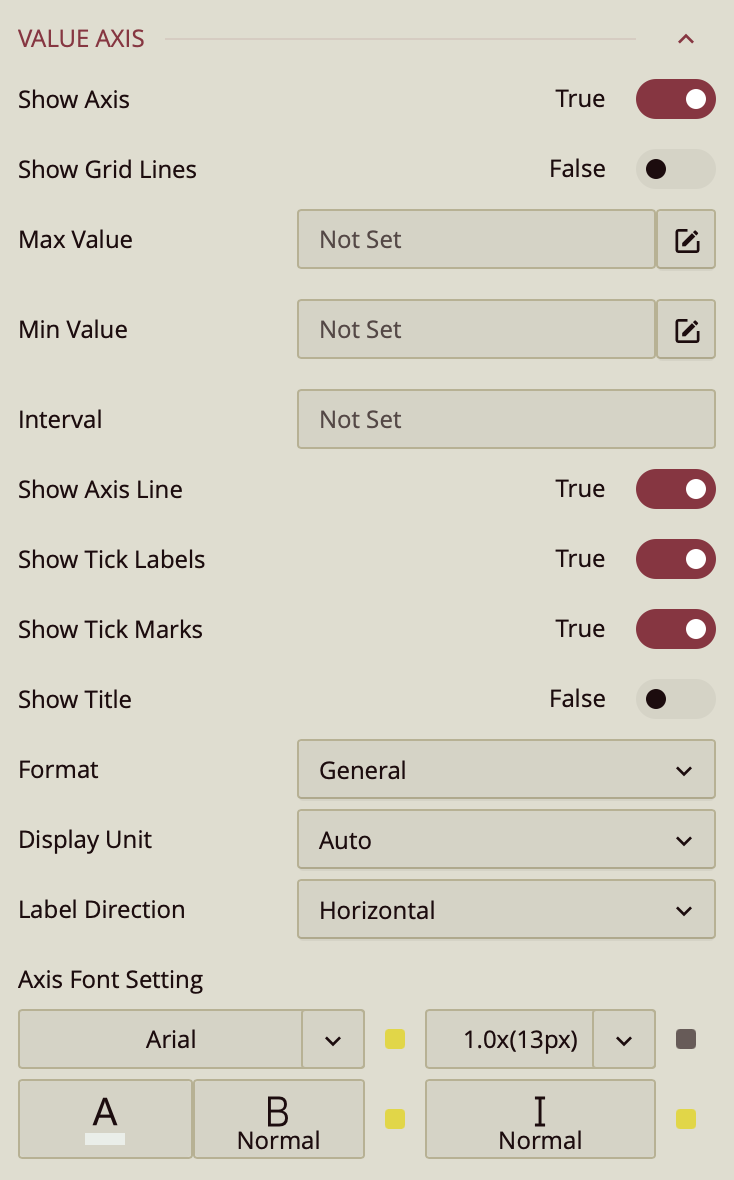
Task: Click the Interval input field
Action: coord(506,420)
